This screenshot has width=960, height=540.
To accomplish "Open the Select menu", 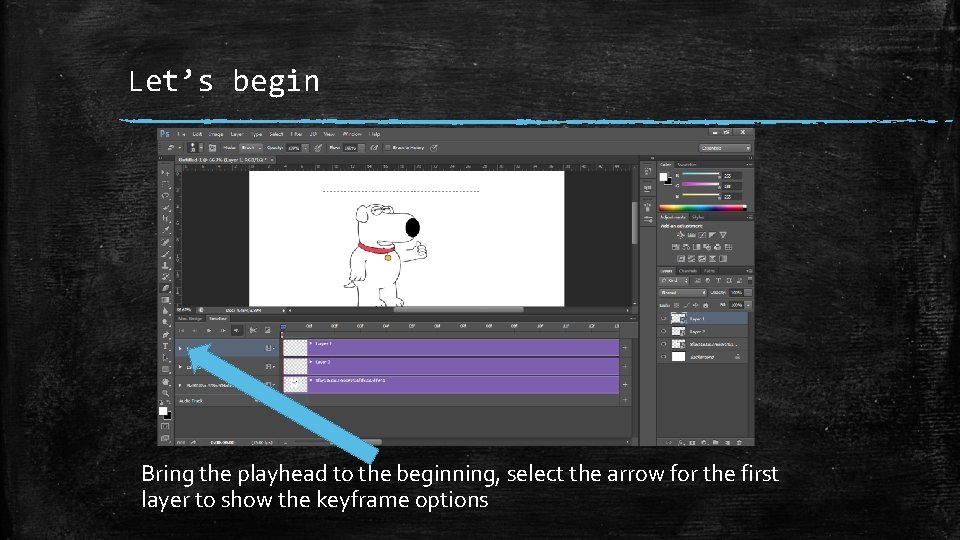I will coord(276,133).
